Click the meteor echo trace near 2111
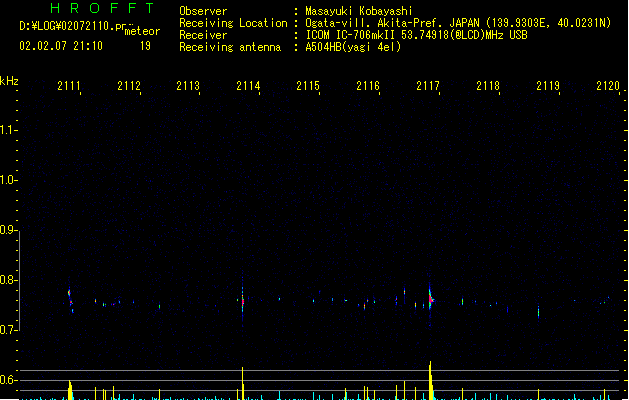The height and width of the screenshot is (400, 629). point(71,299)
